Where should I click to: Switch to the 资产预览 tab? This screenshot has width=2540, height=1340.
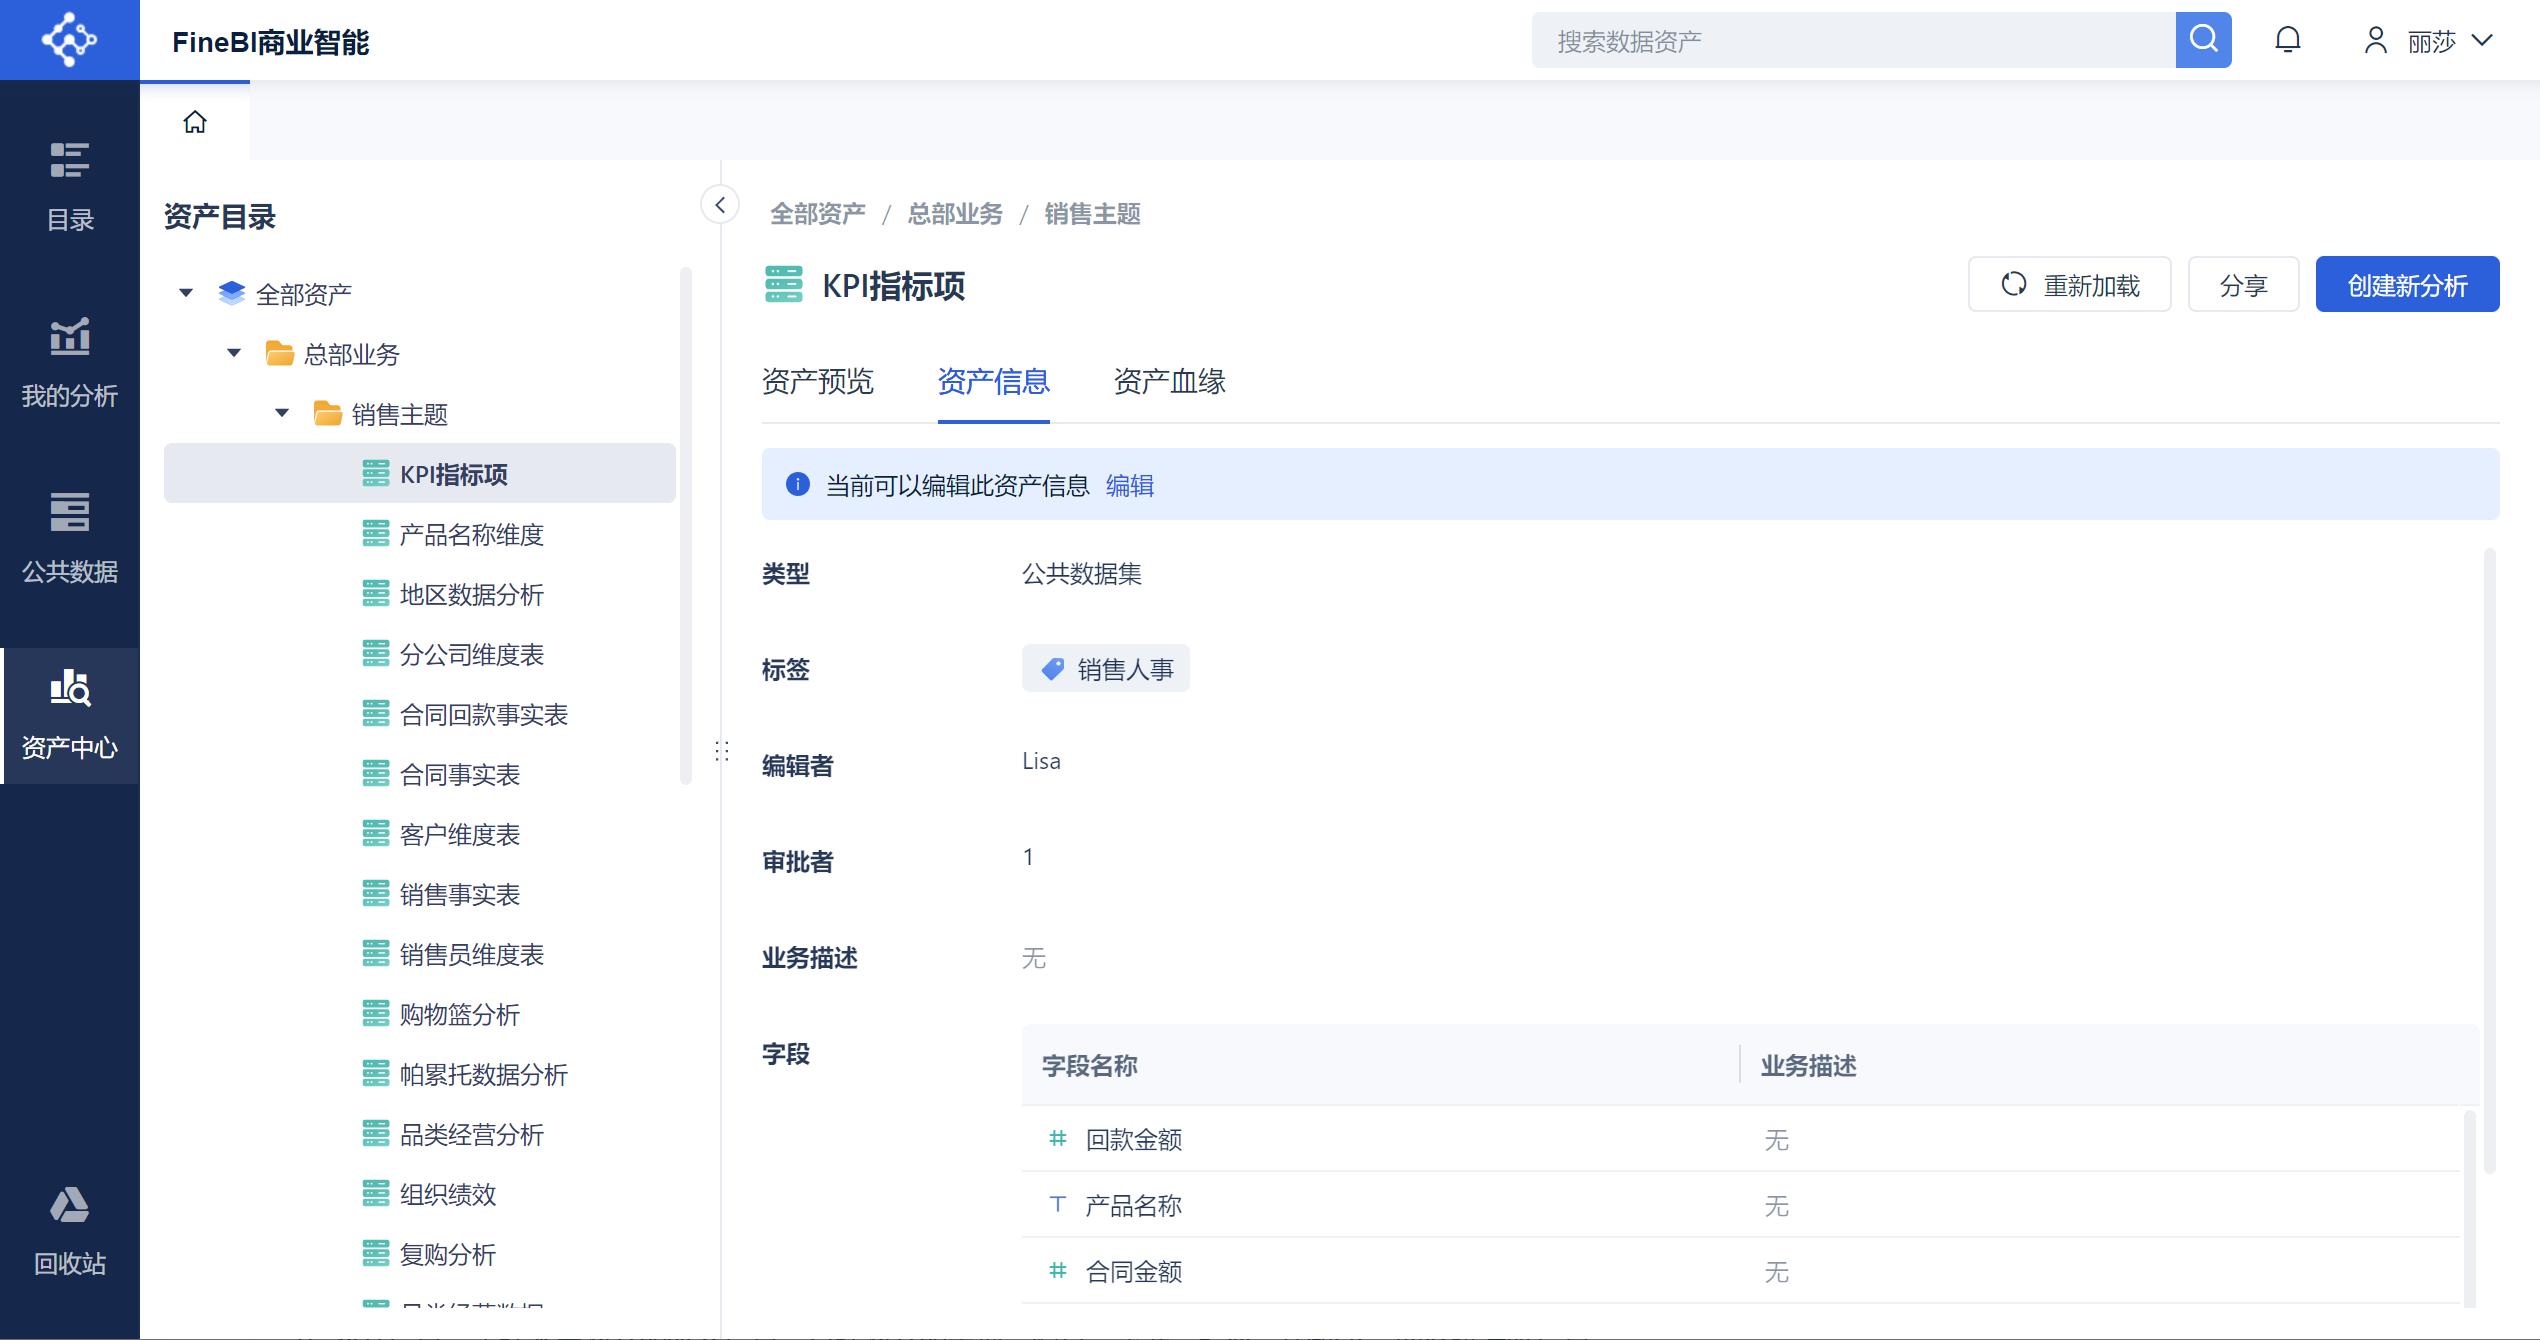click(x=817, y=381)
